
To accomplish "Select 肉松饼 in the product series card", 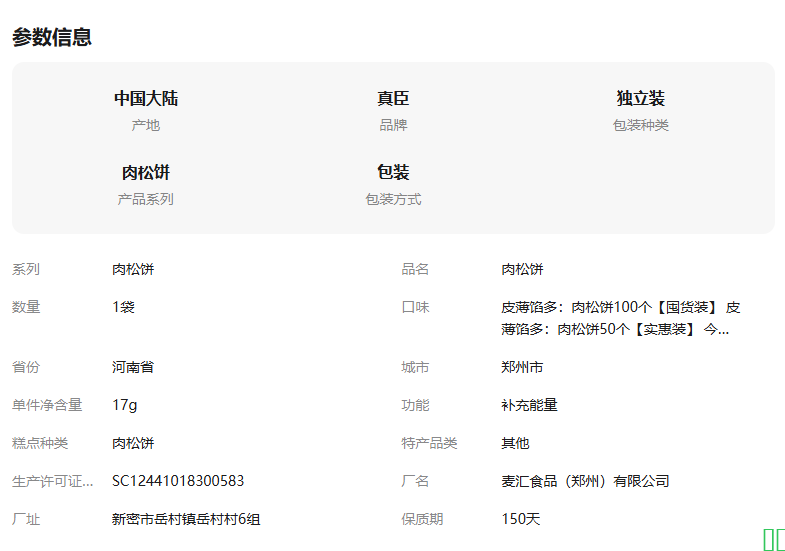I will [146, 172].
